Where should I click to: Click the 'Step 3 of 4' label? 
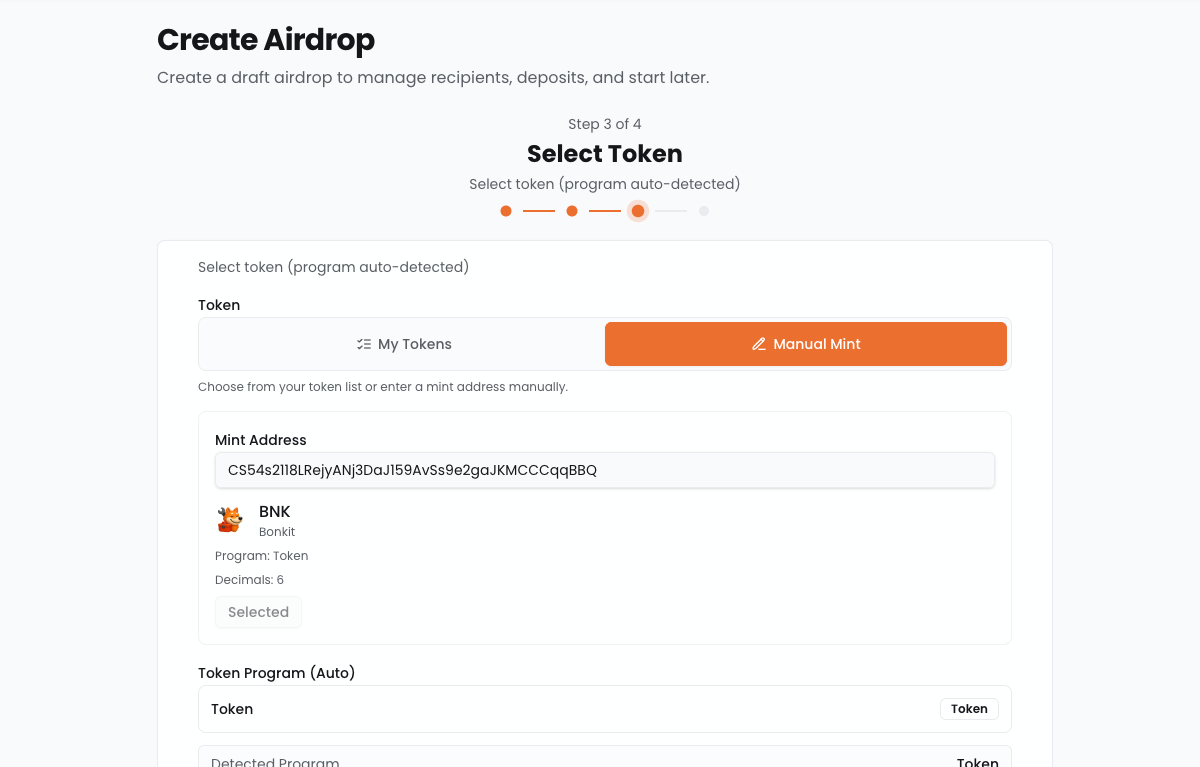(x=604, y=124)
